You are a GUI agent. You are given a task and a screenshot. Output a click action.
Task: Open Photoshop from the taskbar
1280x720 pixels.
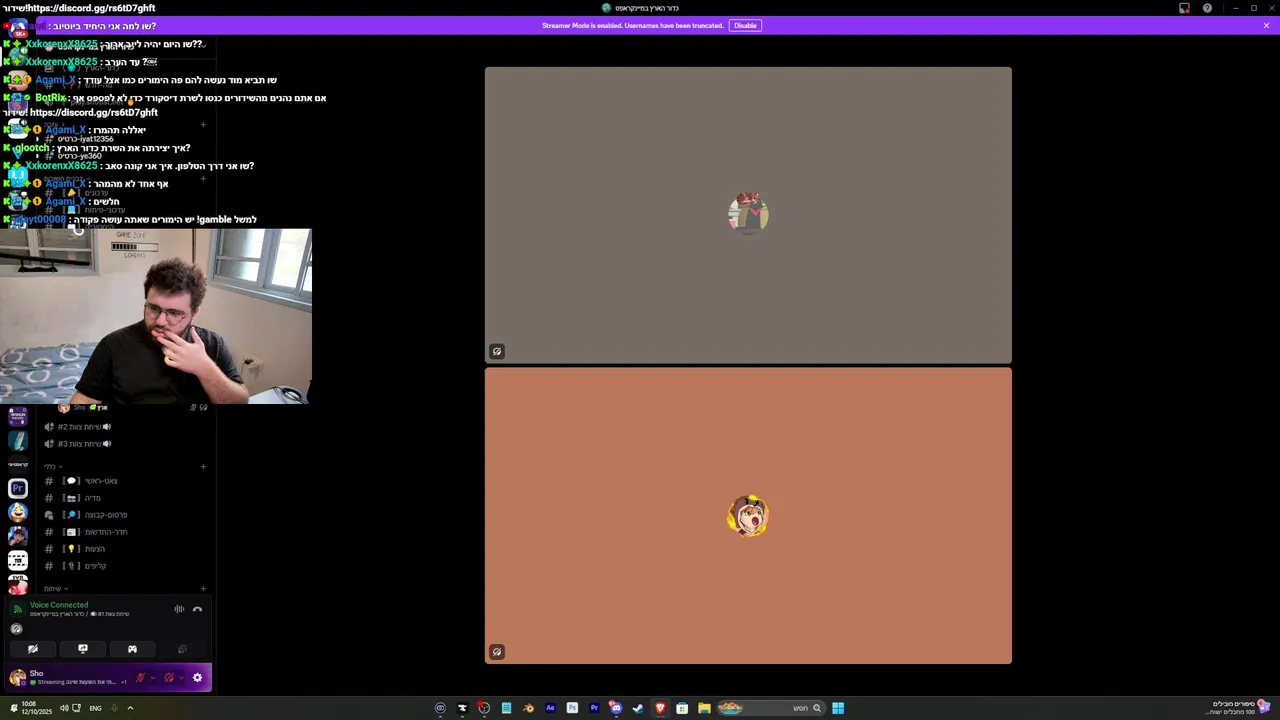pyautogui.click(x=572, y=708)
